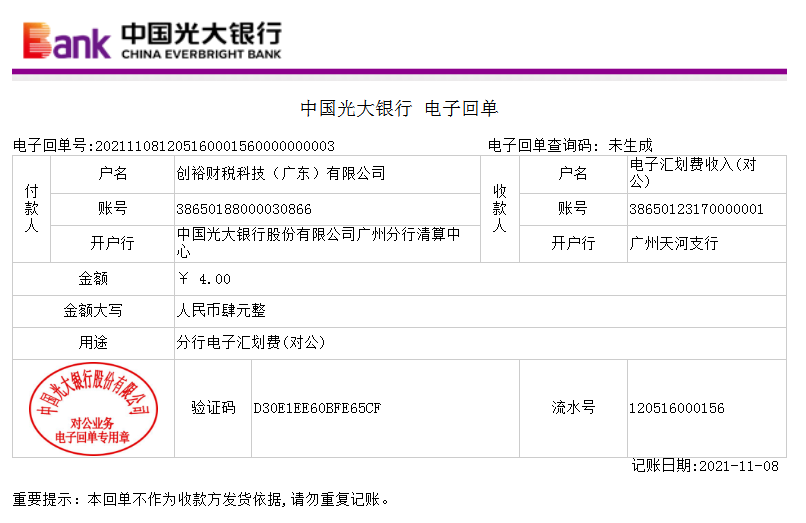Click the purpose value 分行电子汇划费(对公)
The height and width of the screenshot is (523, 806).
pyautogui.click(x=251, y=343)
